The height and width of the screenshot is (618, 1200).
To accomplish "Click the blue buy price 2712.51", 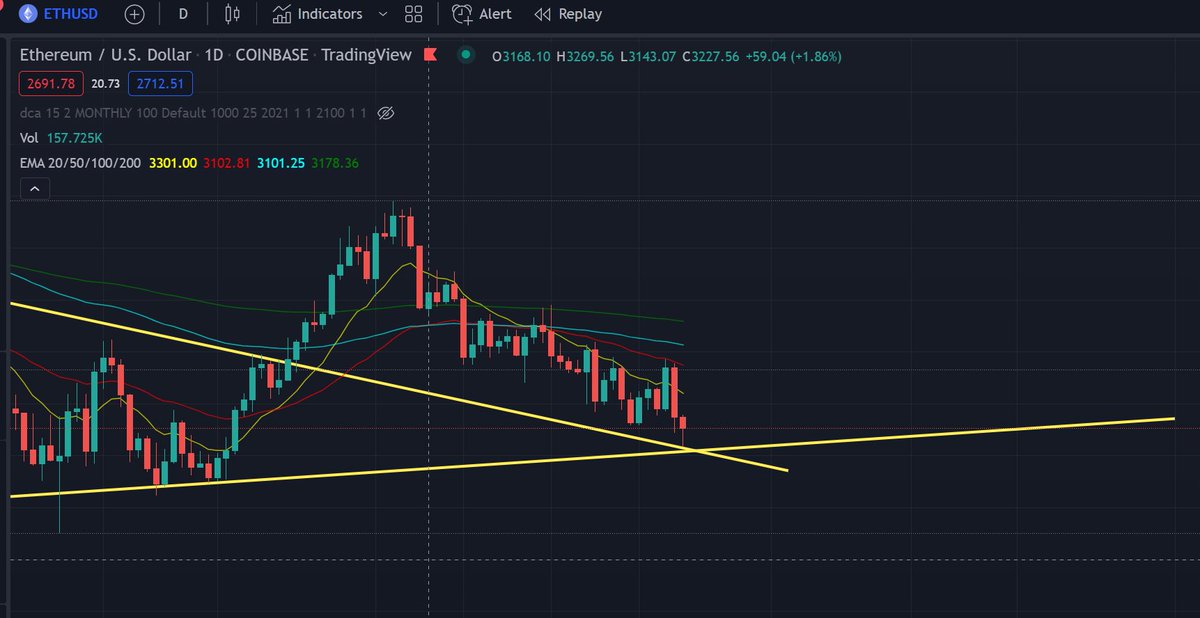I will click(160, 84).
